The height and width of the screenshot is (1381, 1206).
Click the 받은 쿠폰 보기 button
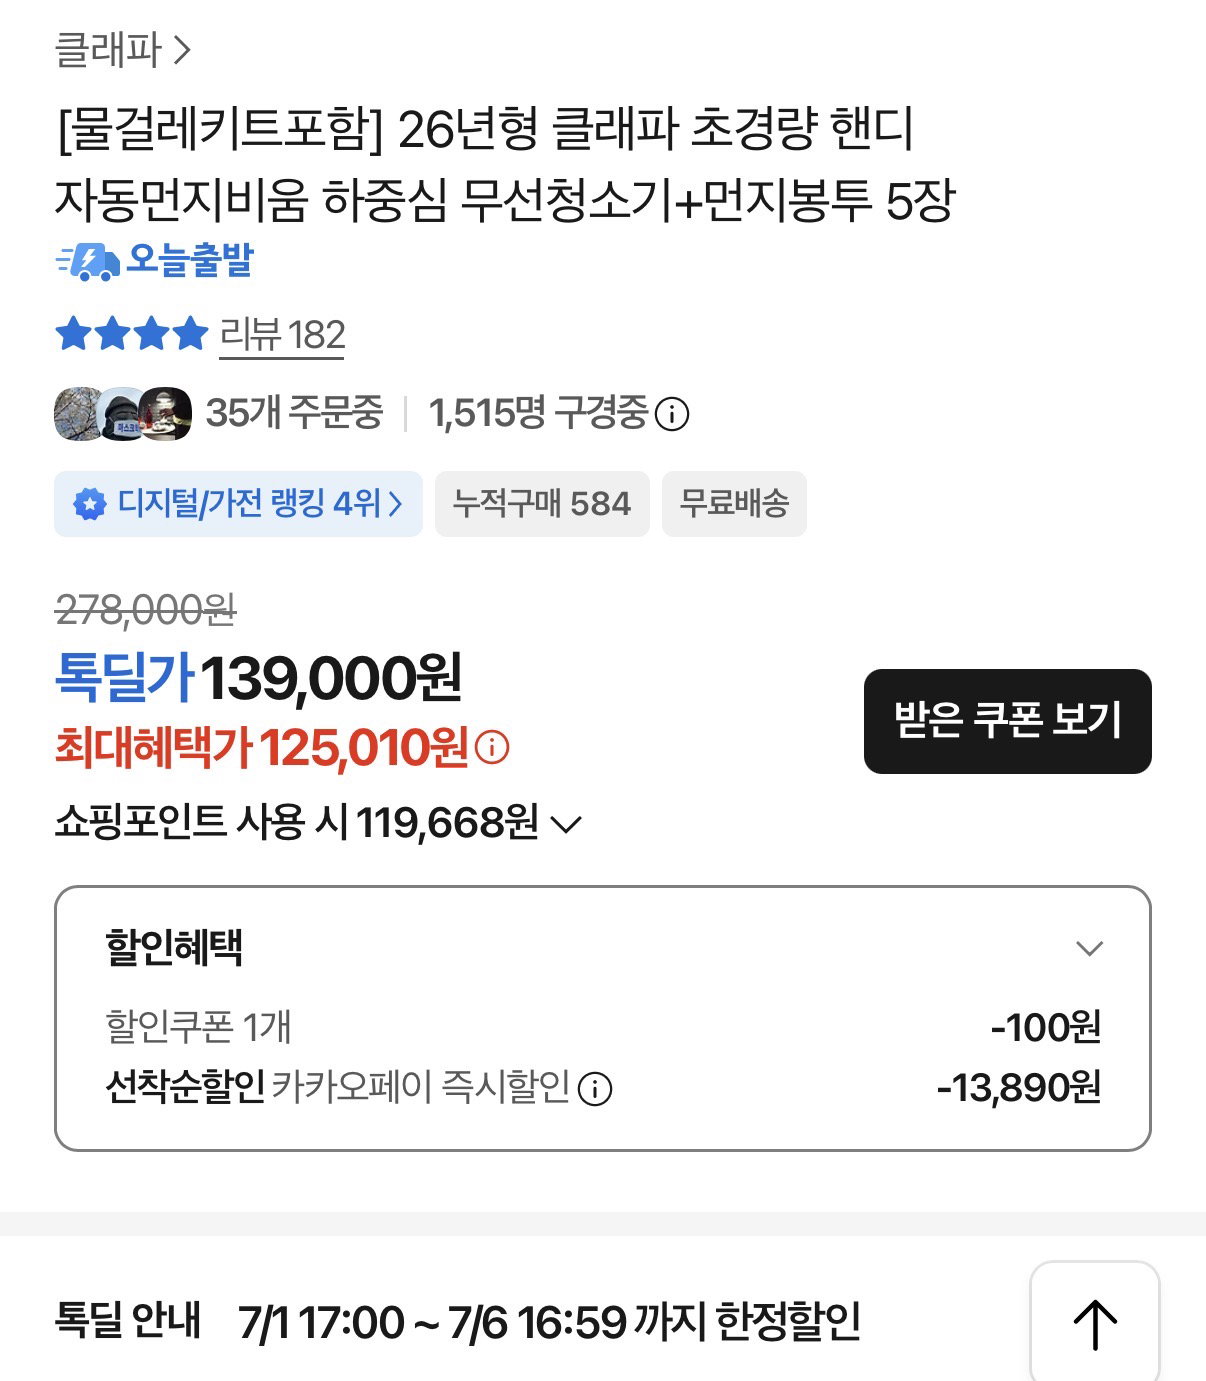(x=1008, y=721)
